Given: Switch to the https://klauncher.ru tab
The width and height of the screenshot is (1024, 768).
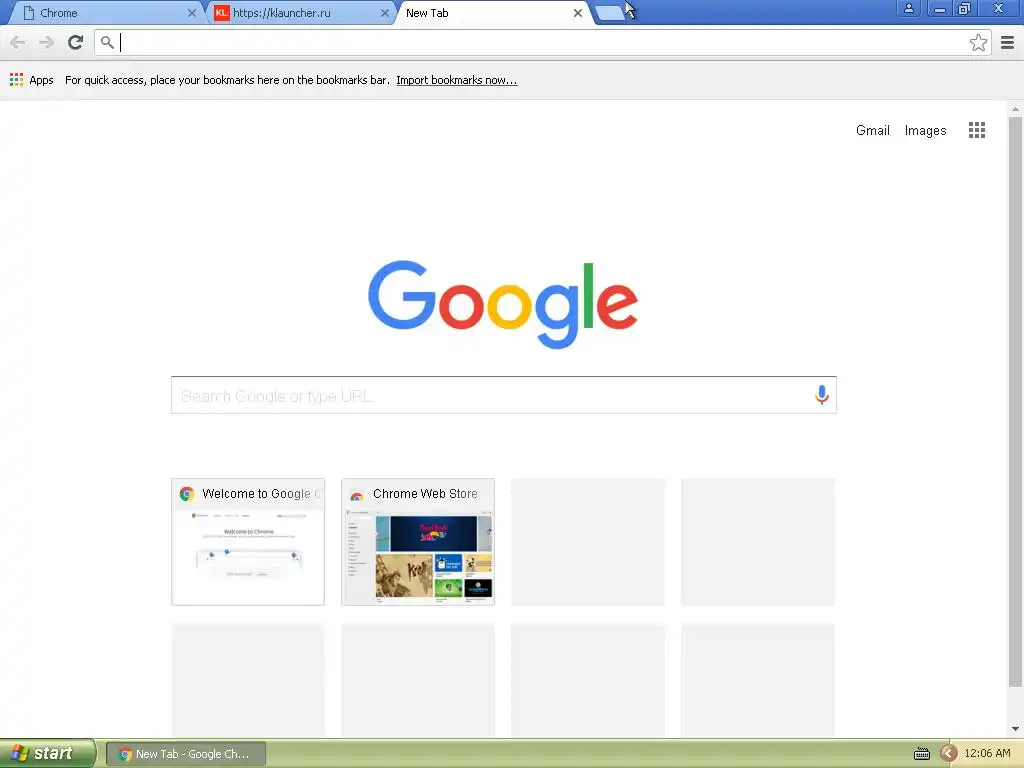Looking at the screenshot, I should pos(300,13).
